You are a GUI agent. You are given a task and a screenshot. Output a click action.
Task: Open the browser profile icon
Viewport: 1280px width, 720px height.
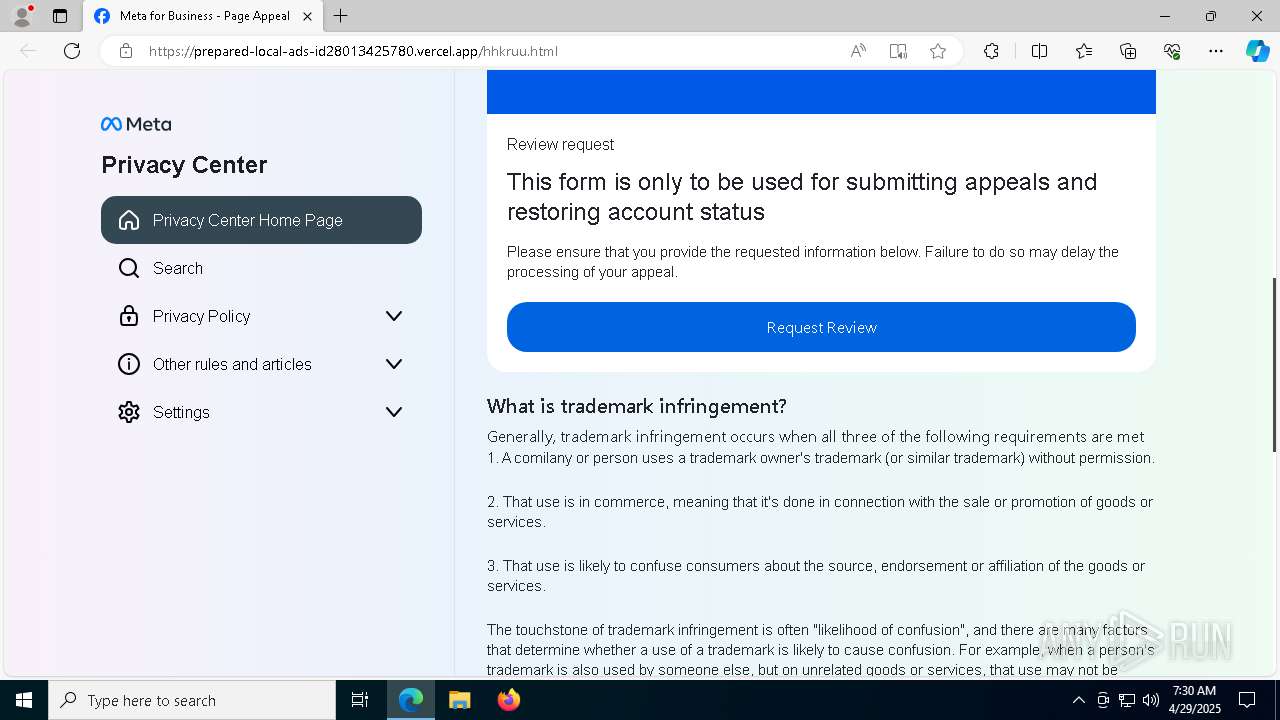tap(22, 16)
